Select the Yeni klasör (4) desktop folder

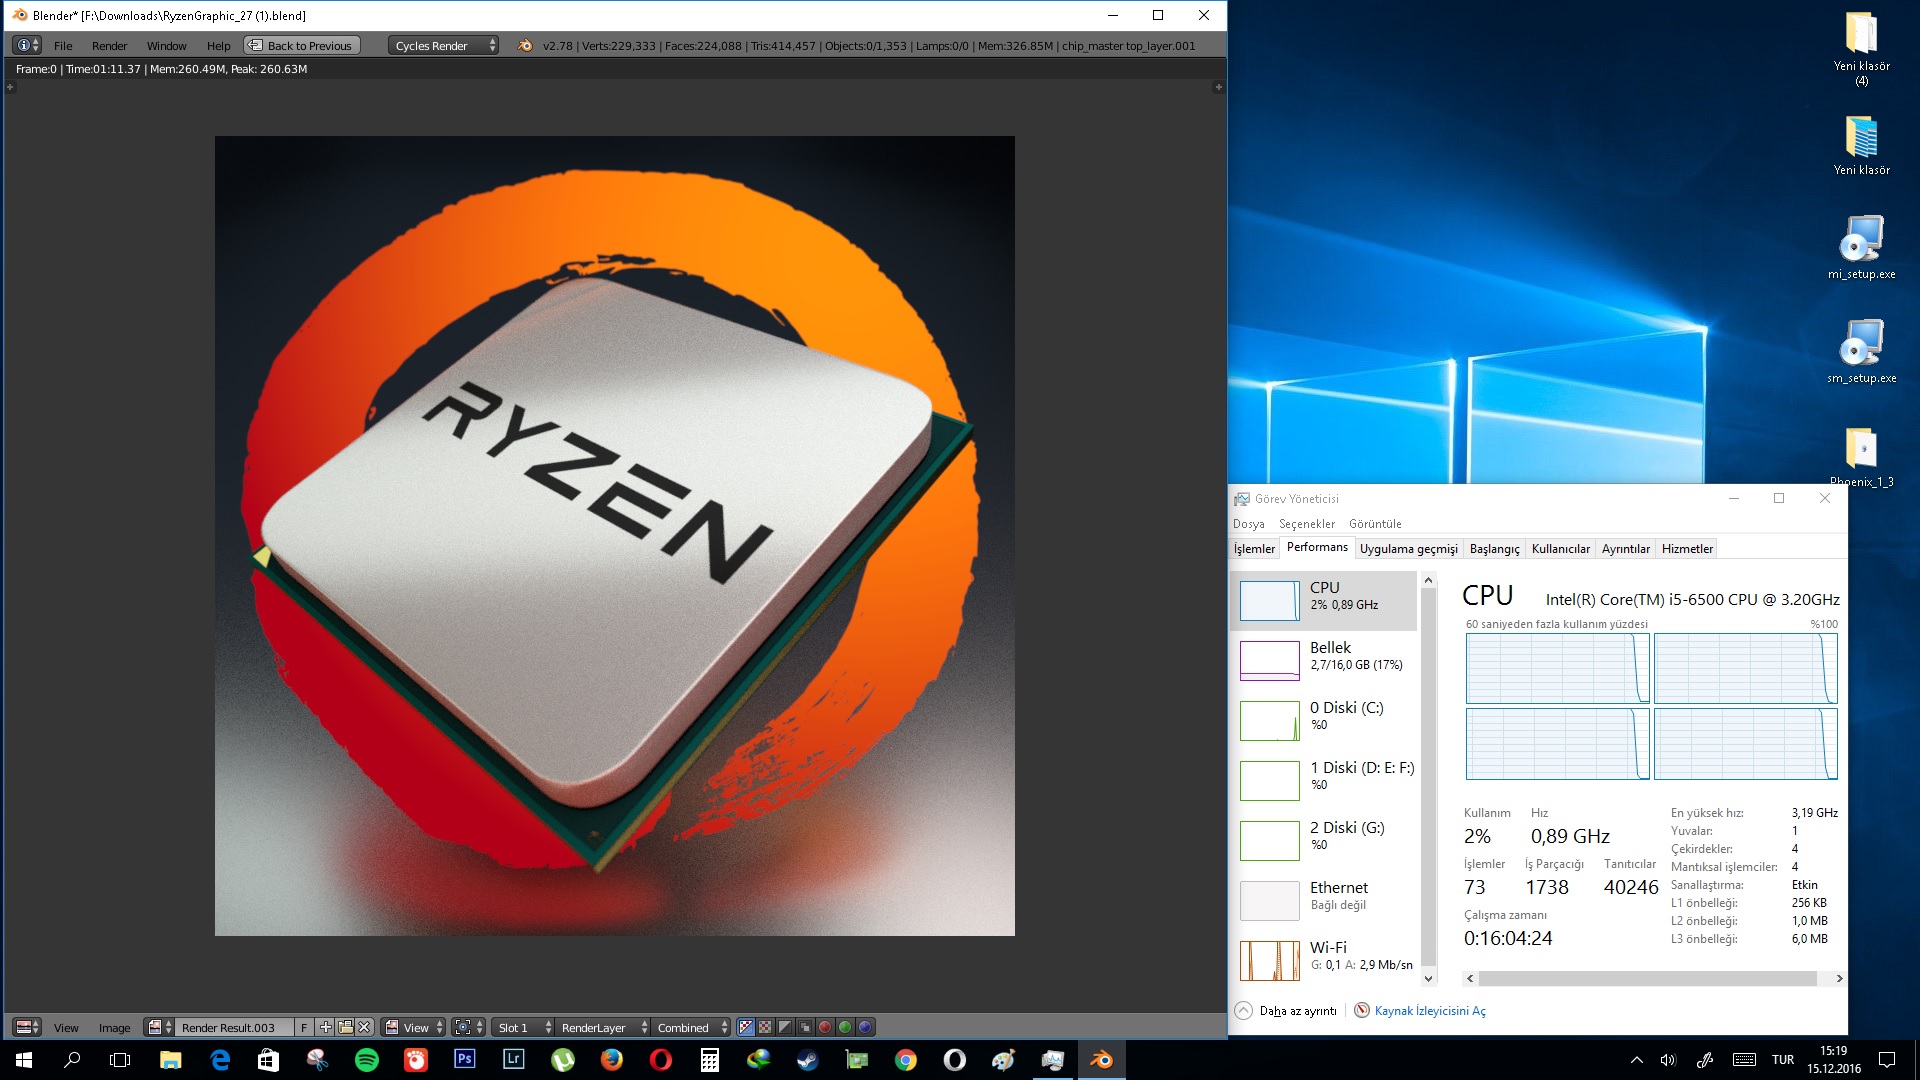(x=1861, y=47)
